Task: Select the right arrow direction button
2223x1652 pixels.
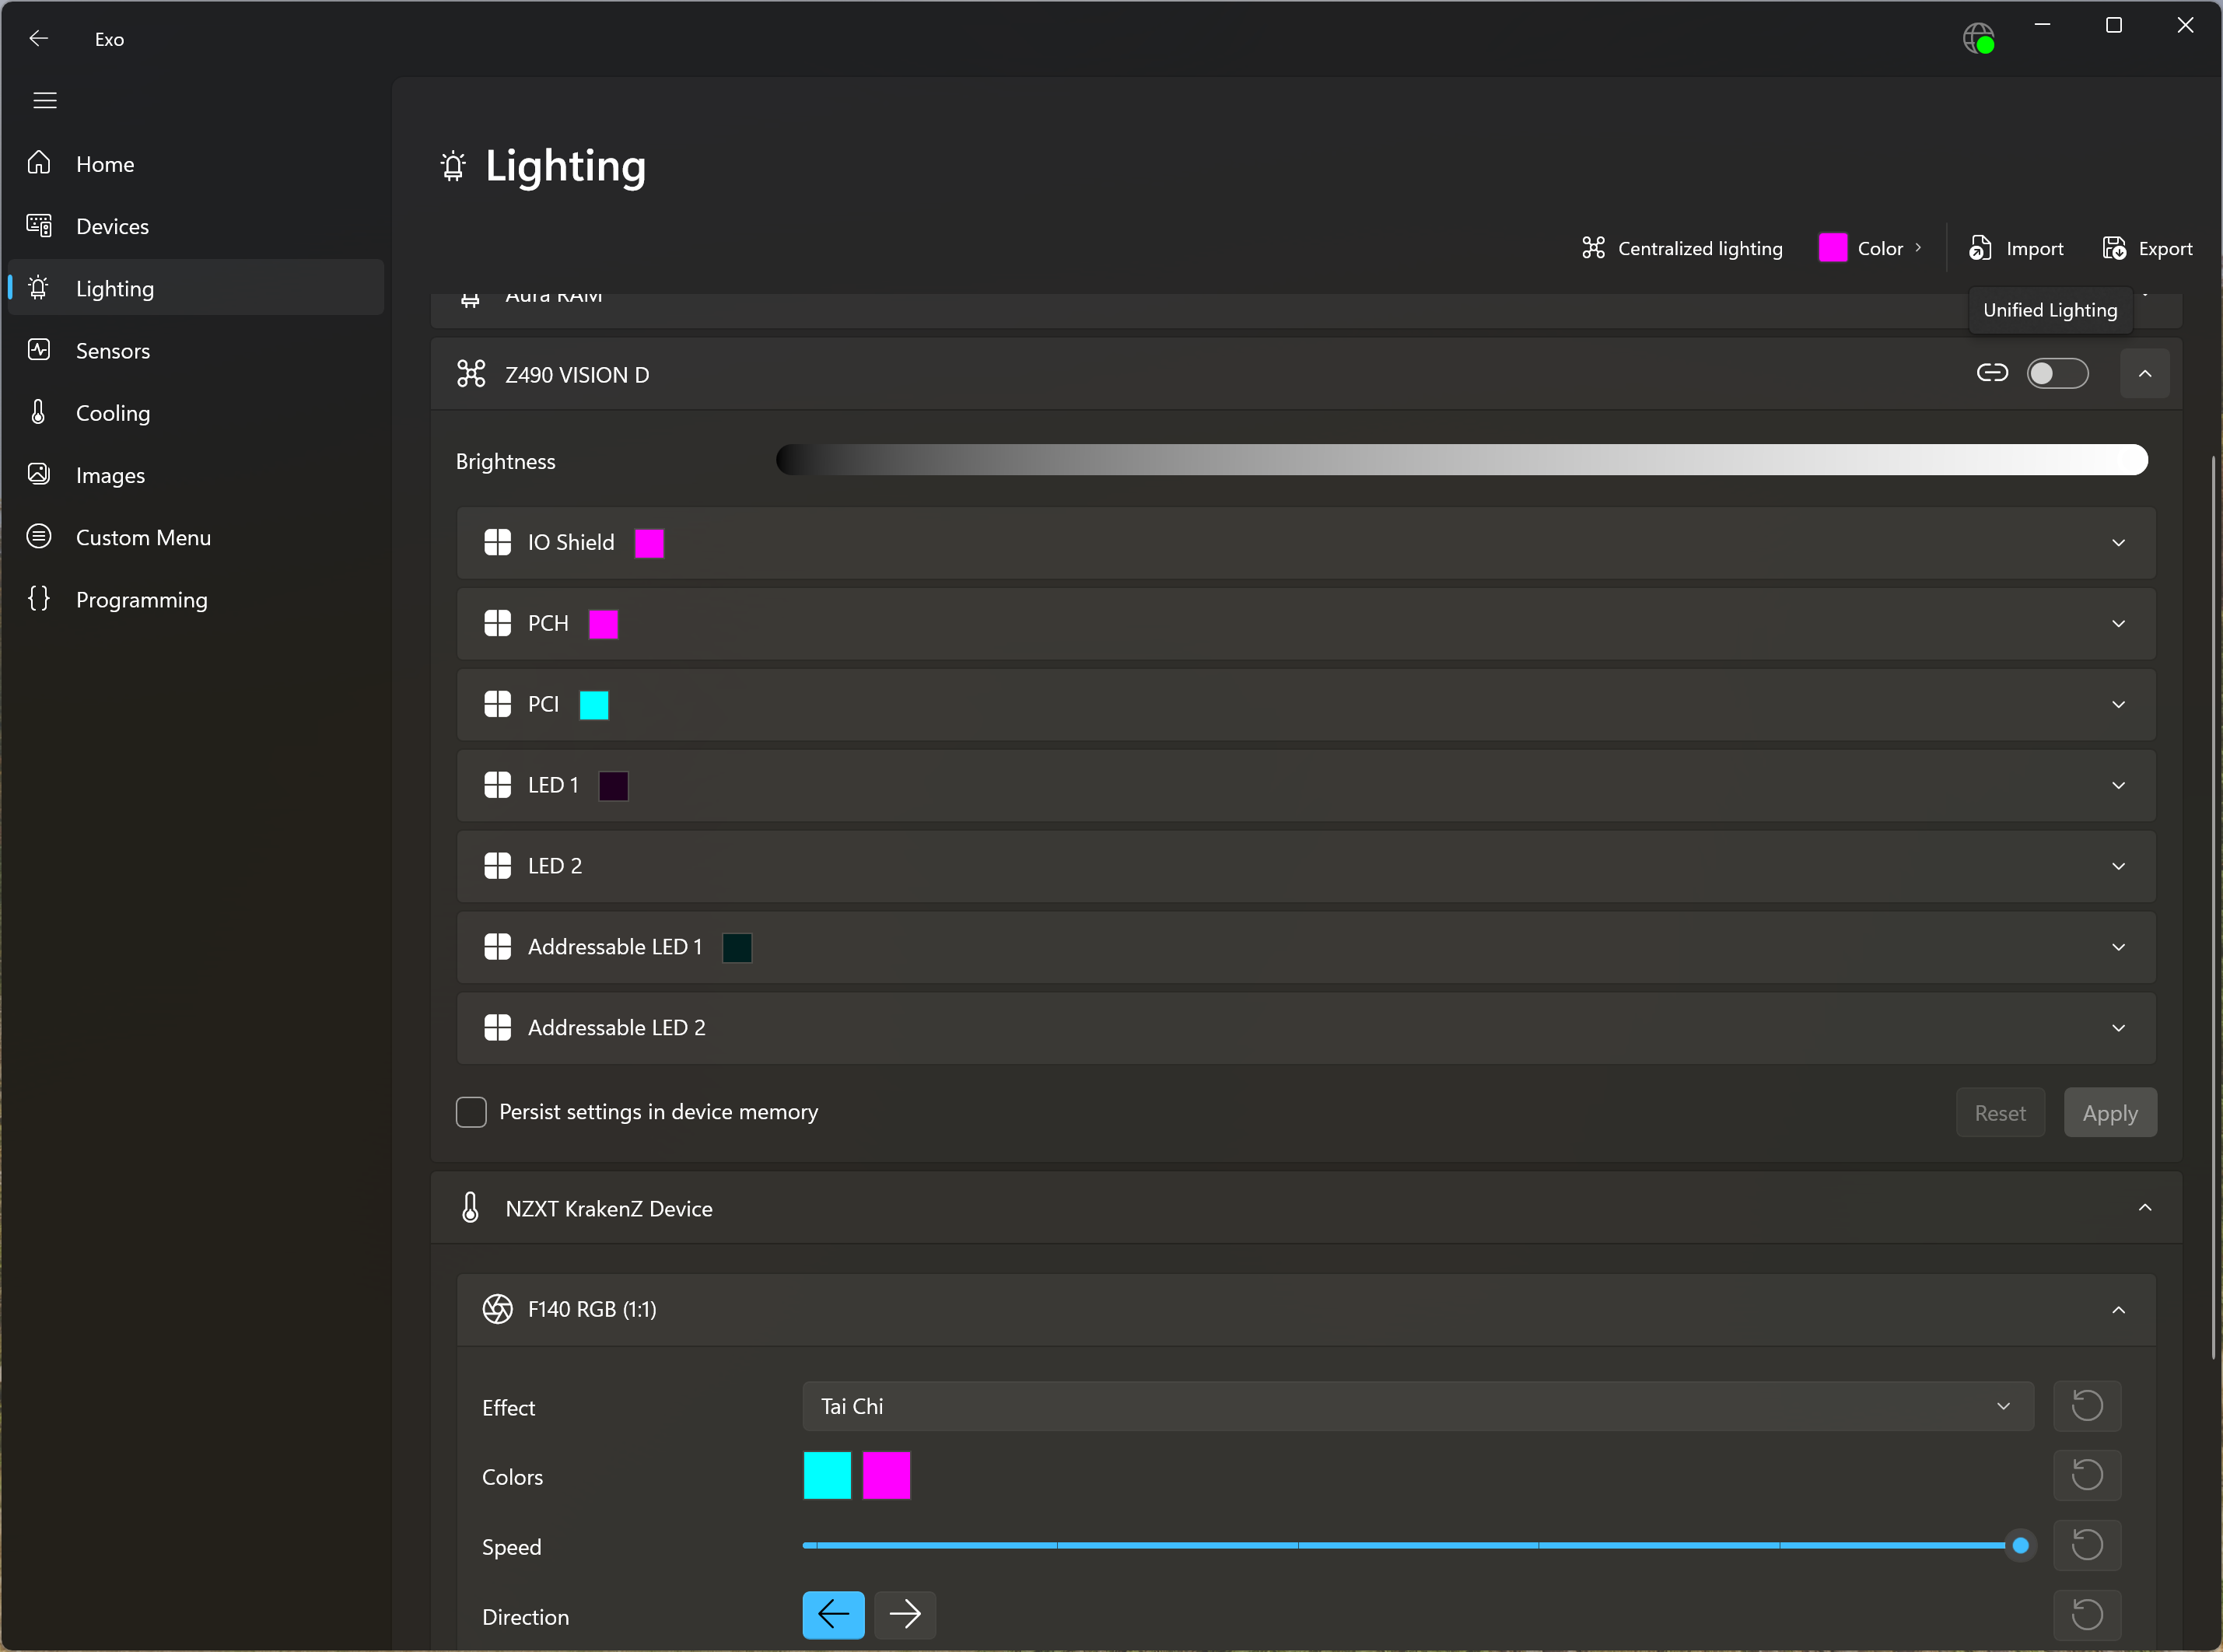Action: 904,1614
